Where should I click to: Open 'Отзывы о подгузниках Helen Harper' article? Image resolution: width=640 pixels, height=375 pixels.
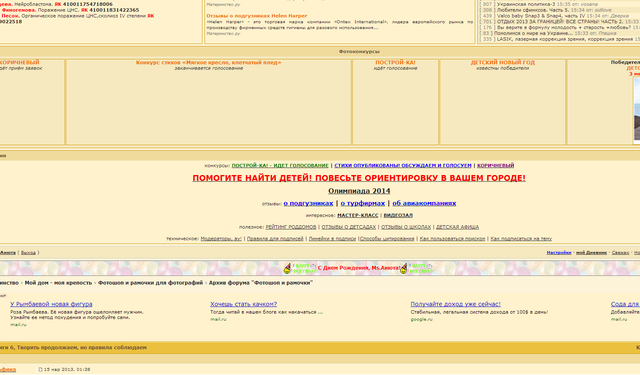tap(256, 16)
